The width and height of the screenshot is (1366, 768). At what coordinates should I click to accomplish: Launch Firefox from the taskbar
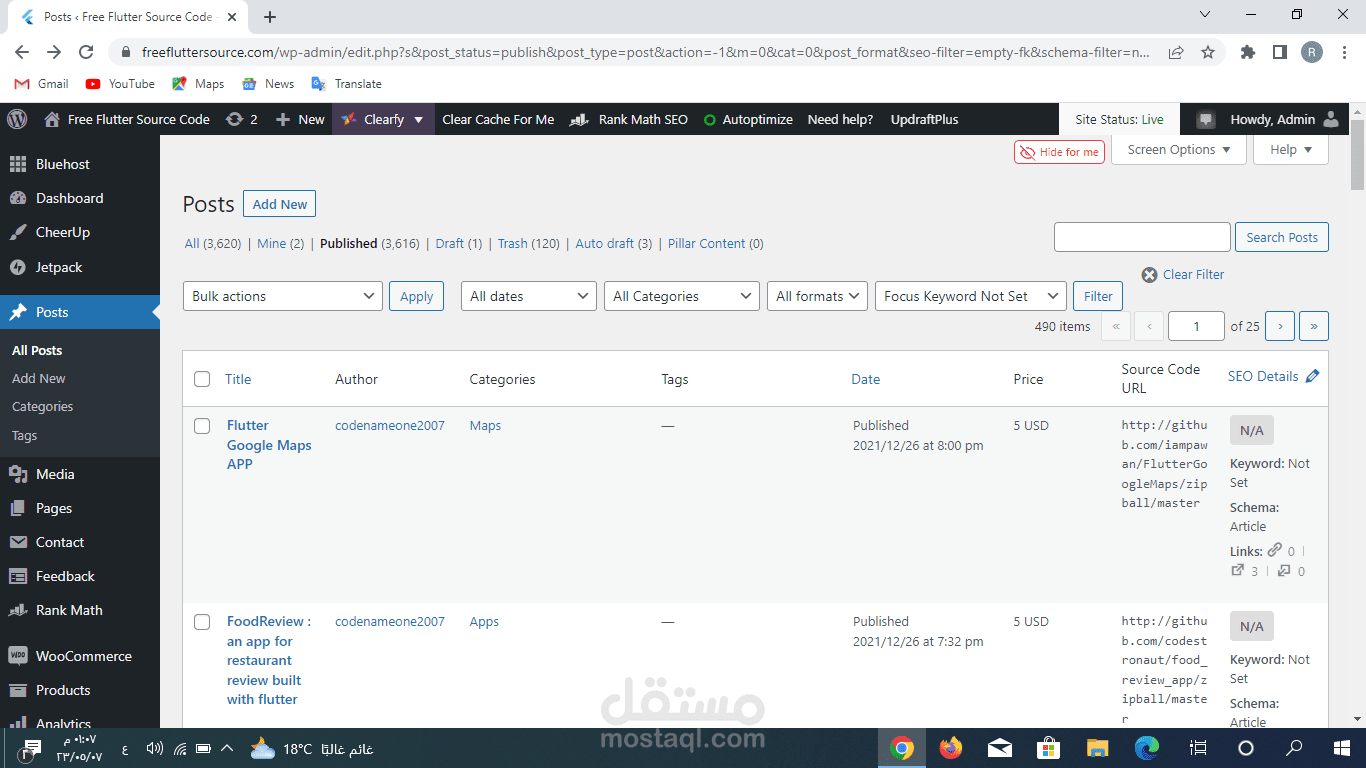click(x=951, y=748)
